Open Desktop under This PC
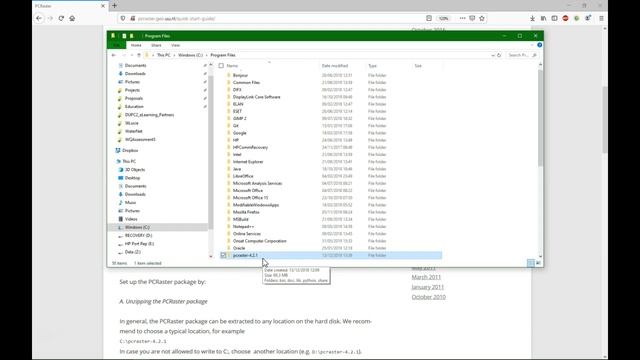Viewport: 640px width, 360px height. (x=132, y=178)
